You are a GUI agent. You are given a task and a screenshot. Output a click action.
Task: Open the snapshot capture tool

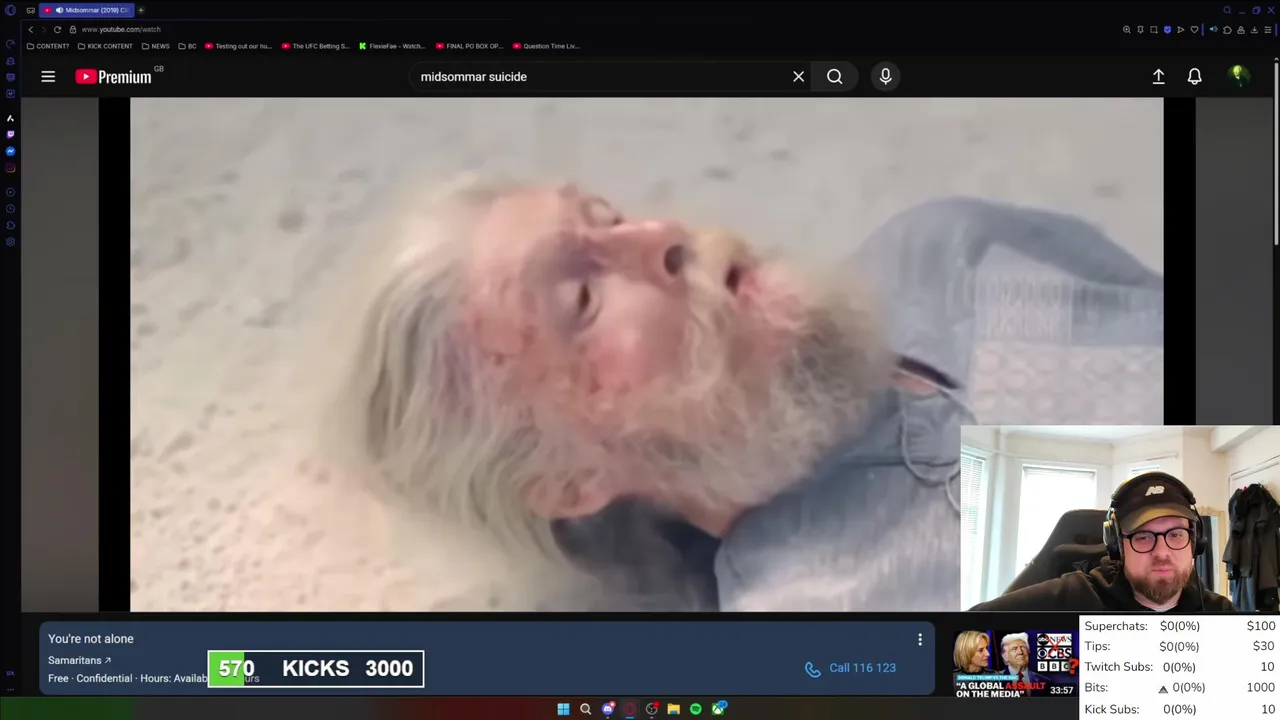pyautogui.click(x=1153, y=30)
